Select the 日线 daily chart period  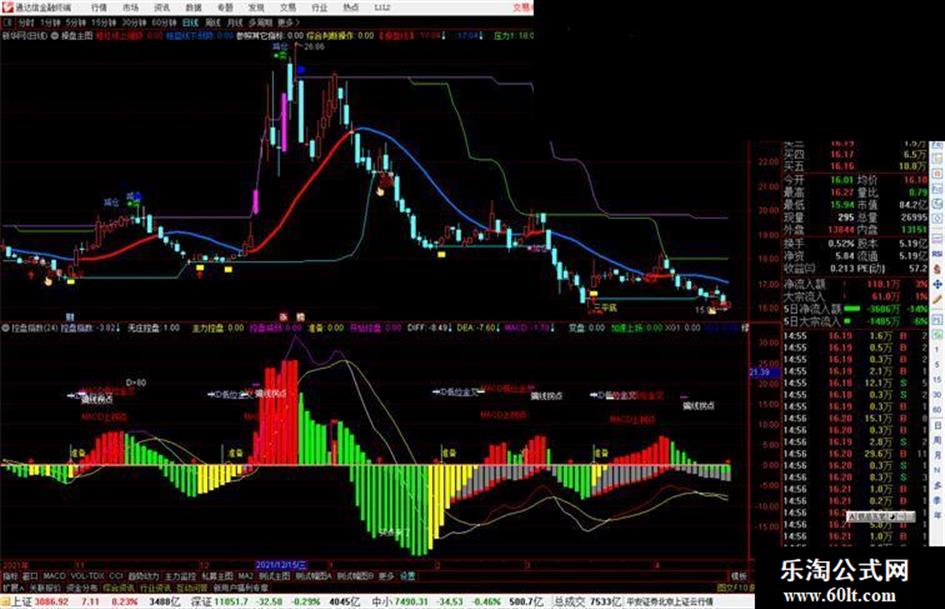(x=190, y=22)
